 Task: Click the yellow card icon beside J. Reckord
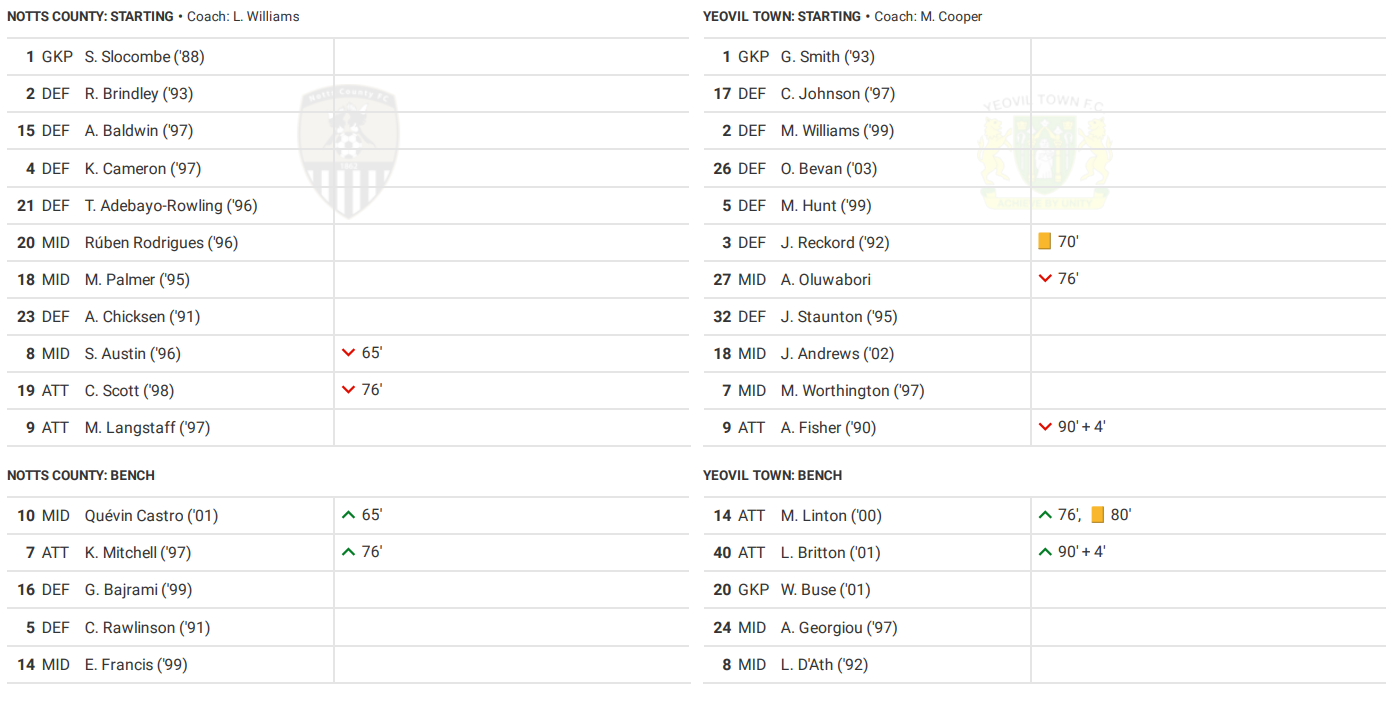[1045, 242]
